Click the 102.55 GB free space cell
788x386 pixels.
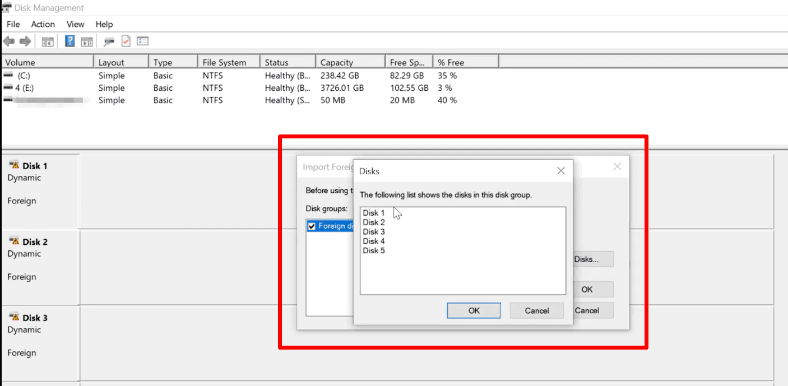(x=409, y=88)
